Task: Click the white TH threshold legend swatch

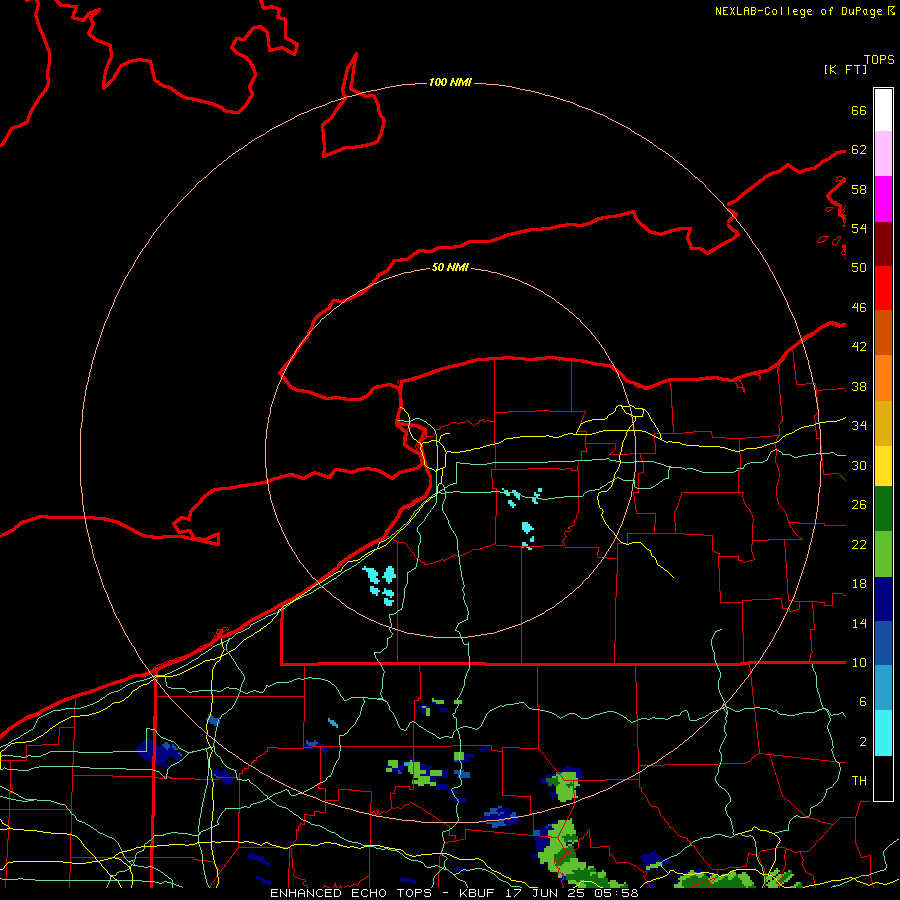Action: [883, 778]
